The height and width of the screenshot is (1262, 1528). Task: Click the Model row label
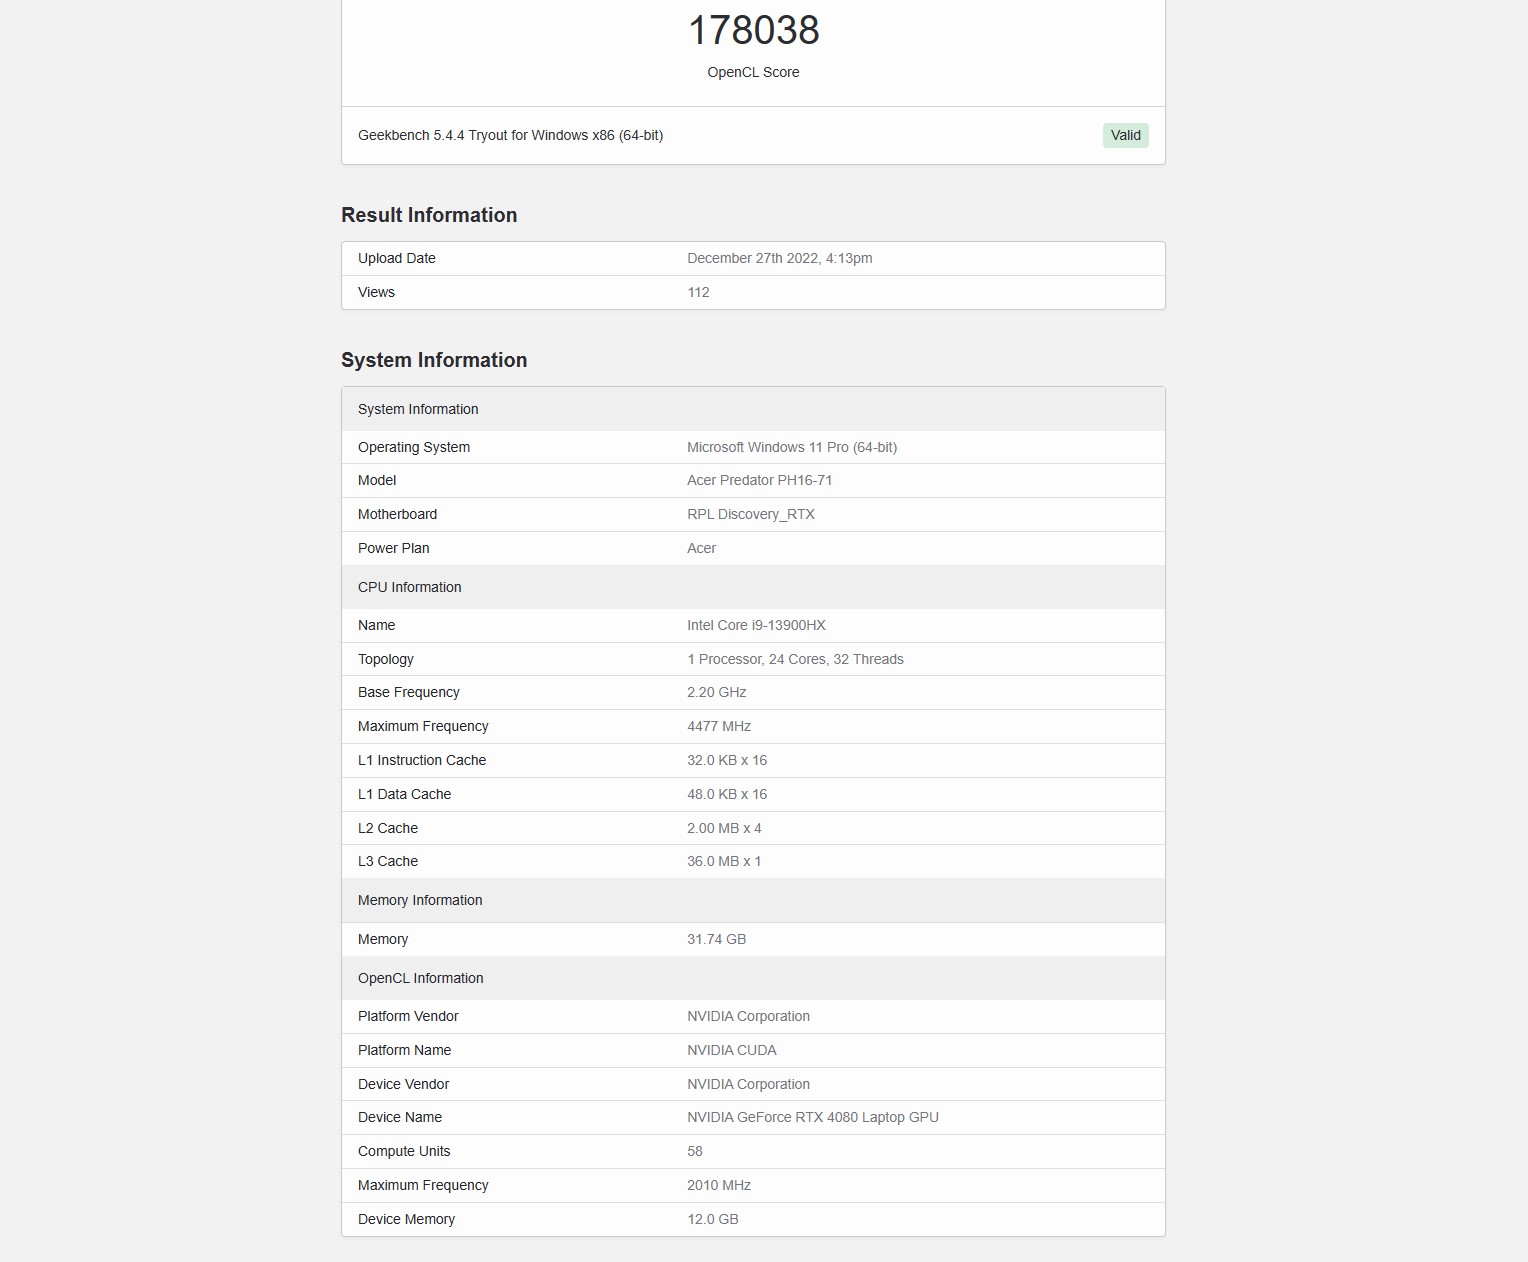(377, 480)
